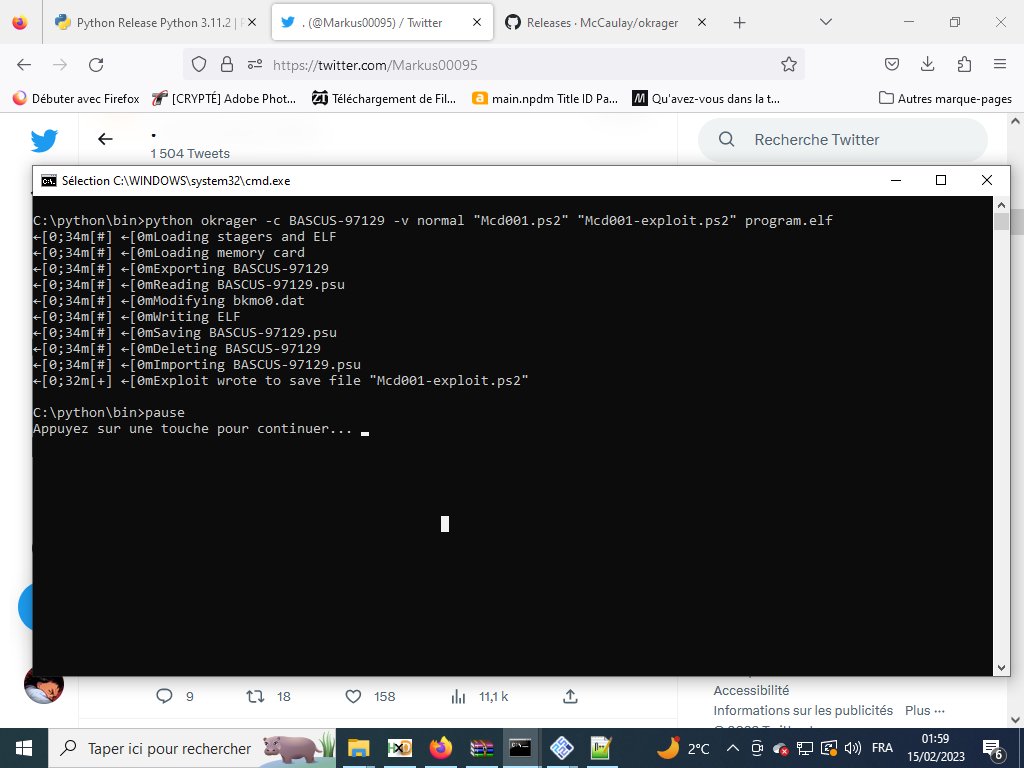Open the [CRYPTÉ] Adobe Phot... bookmark
Viewport: 1024px width, 768px height.
224,99
